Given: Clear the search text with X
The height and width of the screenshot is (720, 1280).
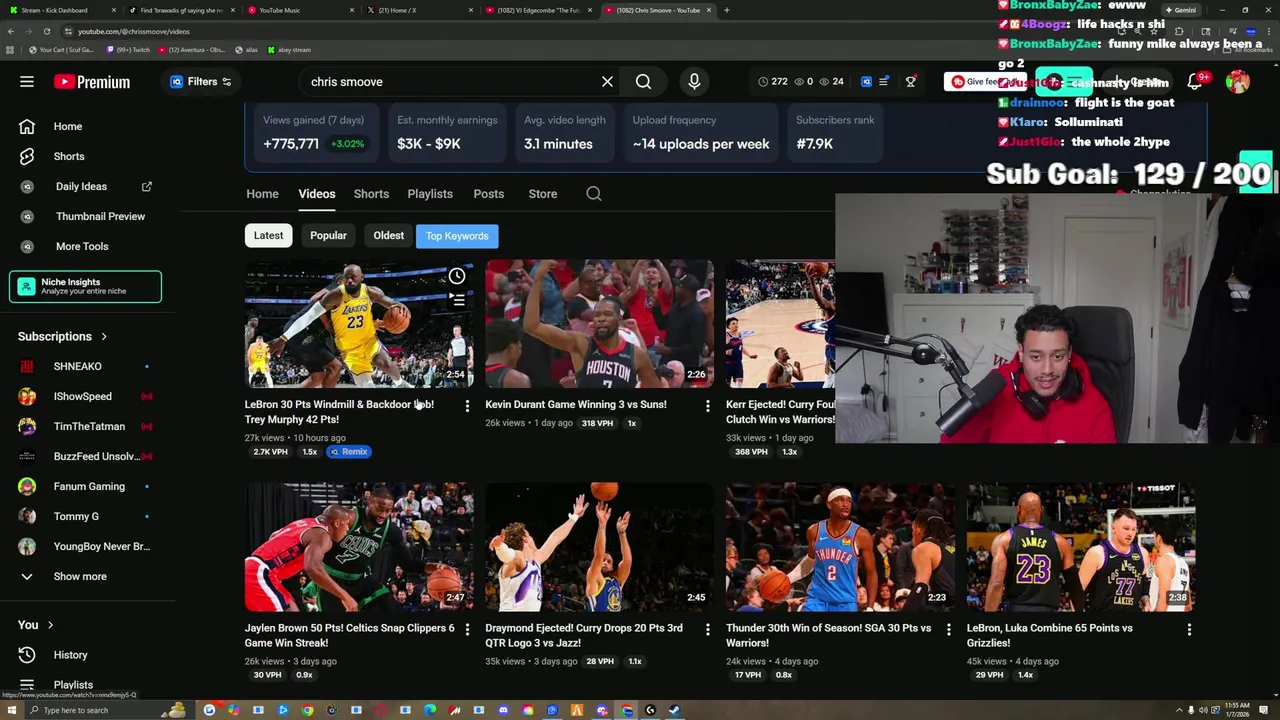Looking at the screenshot, I should [607, 82].
